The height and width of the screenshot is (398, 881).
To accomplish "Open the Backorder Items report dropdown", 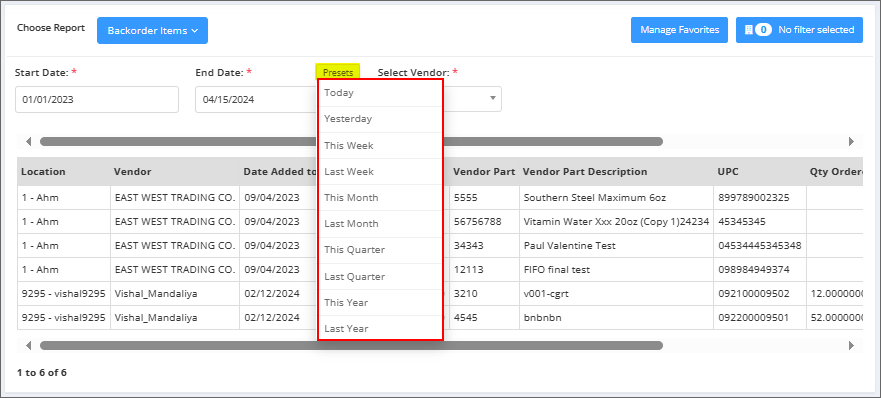I will 152,30.
